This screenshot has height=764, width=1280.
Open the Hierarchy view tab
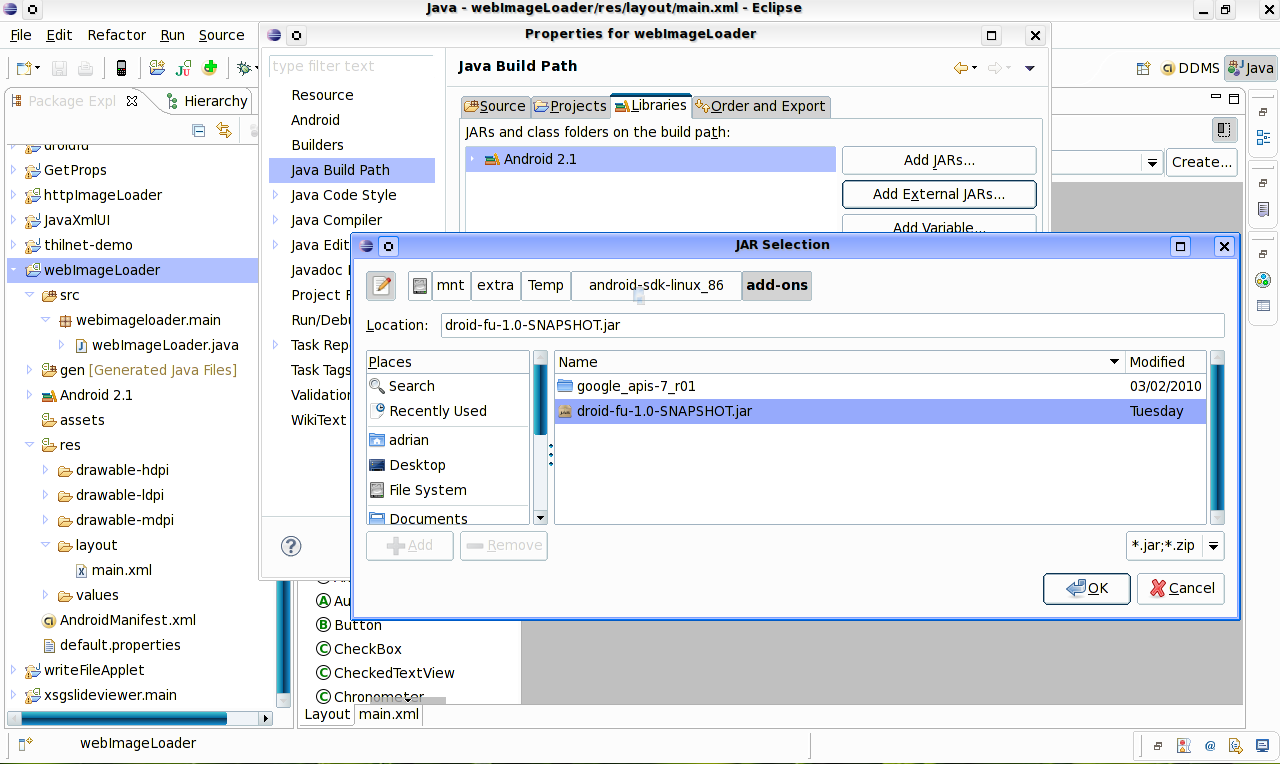[207, 101]
